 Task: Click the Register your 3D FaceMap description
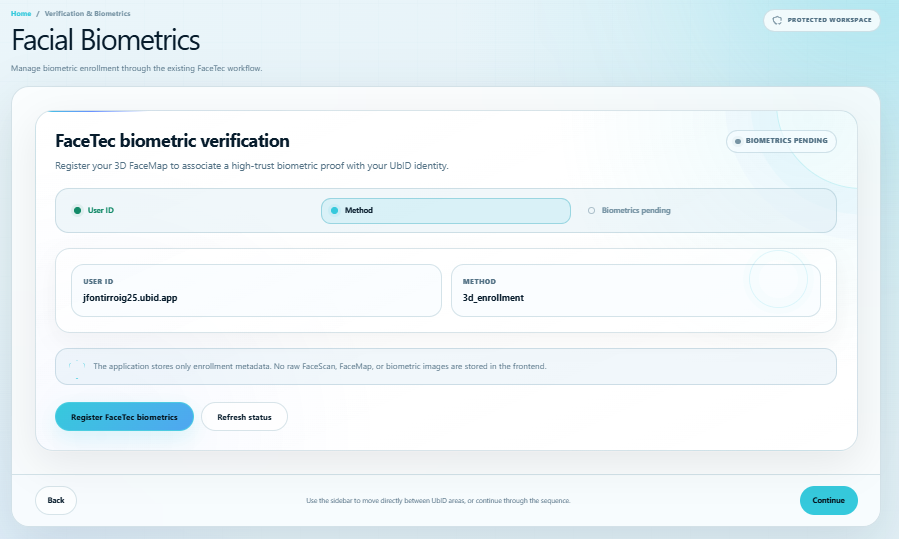[252, 166]
